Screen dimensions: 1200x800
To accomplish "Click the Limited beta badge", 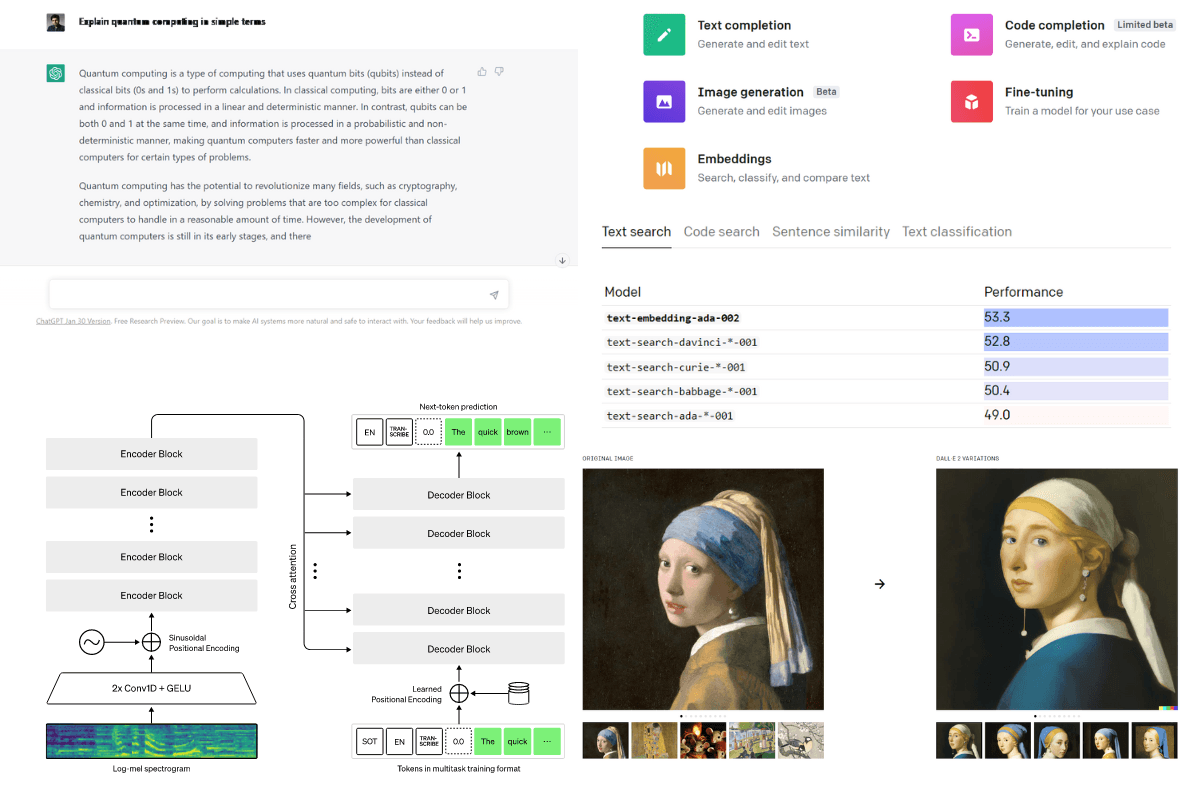I will (1143, 25).
